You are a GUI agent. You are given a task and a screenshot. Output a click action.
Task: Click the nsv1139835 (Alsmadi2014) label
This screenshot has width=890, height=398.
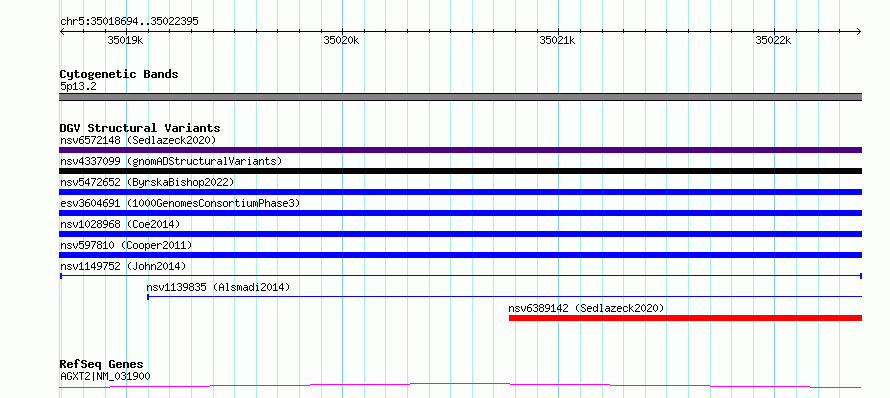coord(218,287)
